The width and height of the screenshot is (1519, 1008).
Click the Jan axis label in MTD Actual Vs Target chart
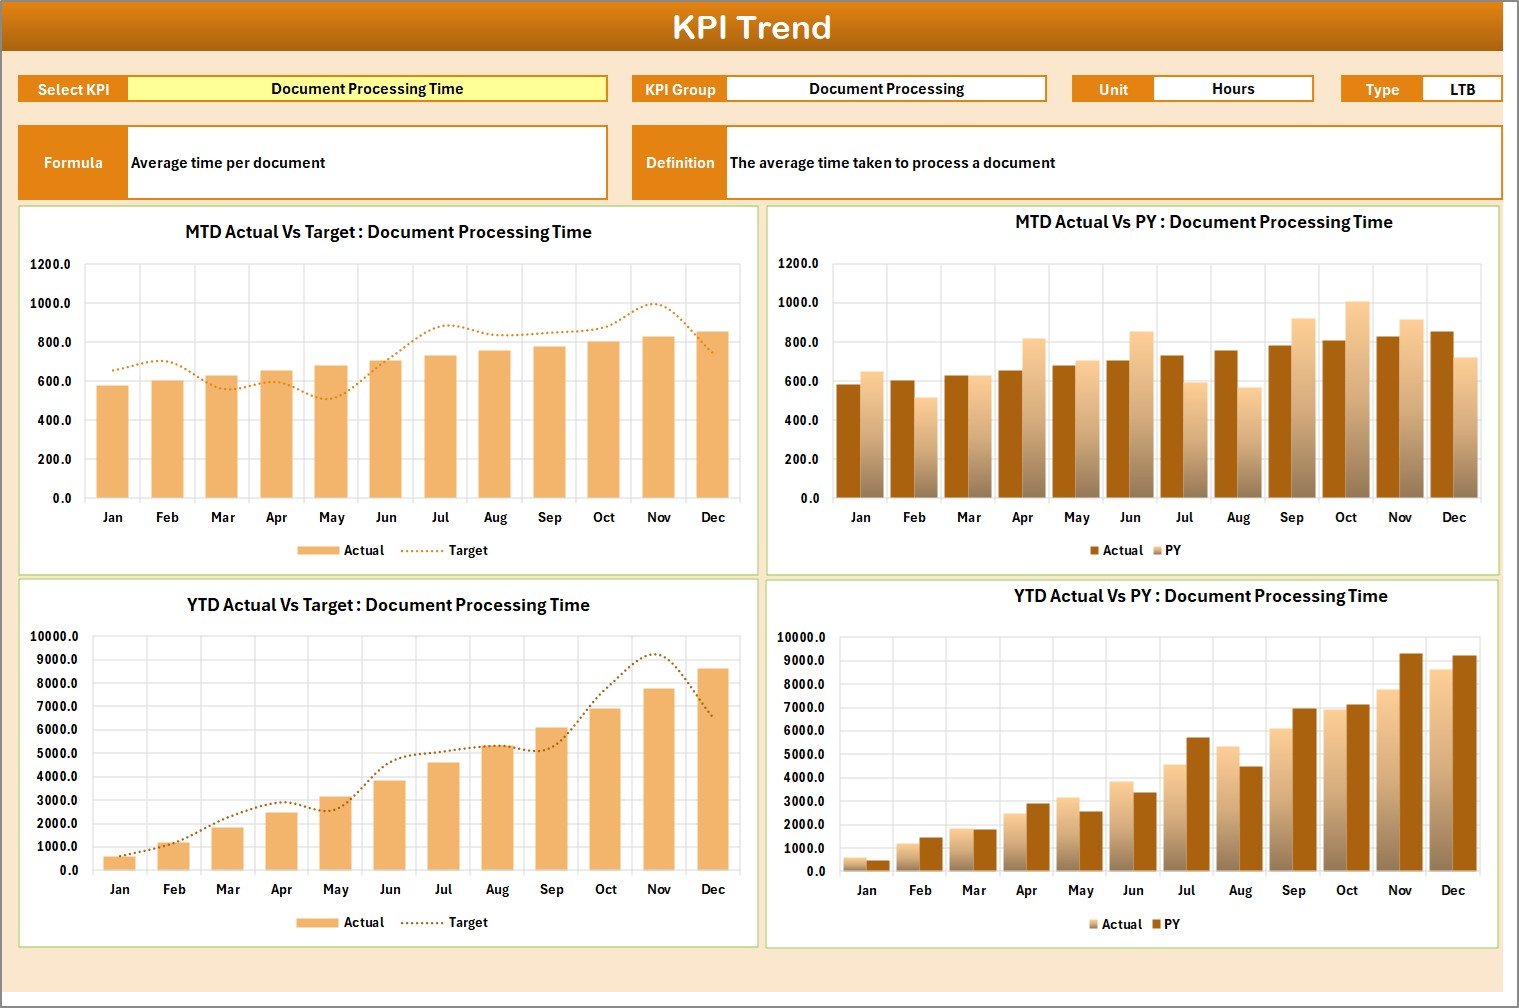(x=112, y=517)
